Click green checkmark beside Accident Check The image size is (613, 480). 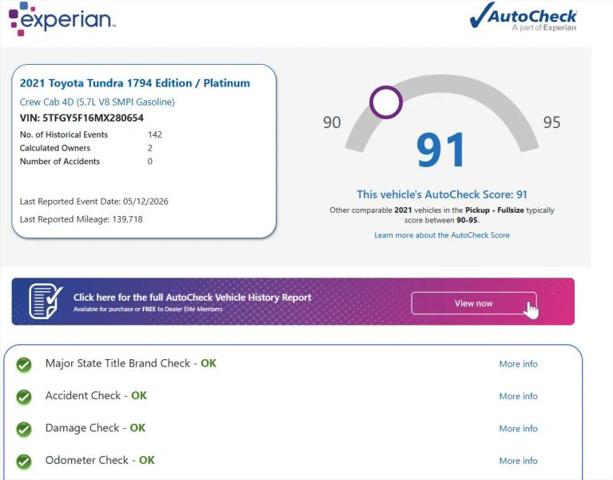pos(24,397)
